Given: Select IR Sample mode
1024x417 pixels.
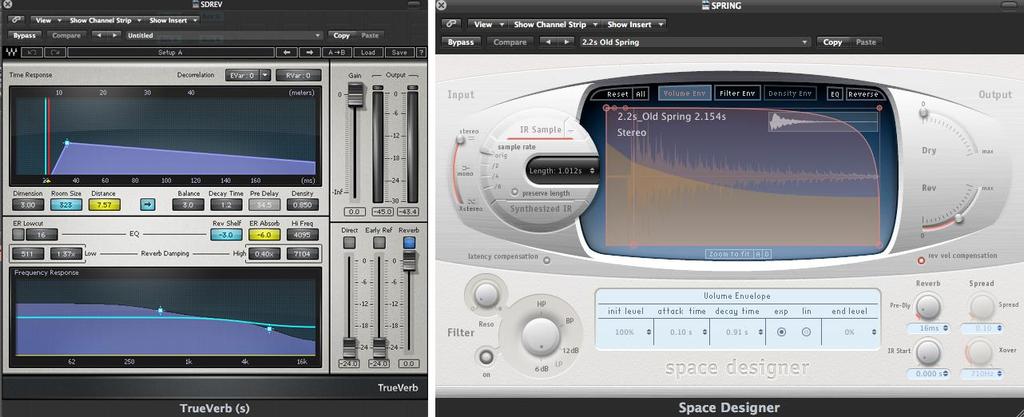Looking at the screenshot, I should tap(540, 130).
